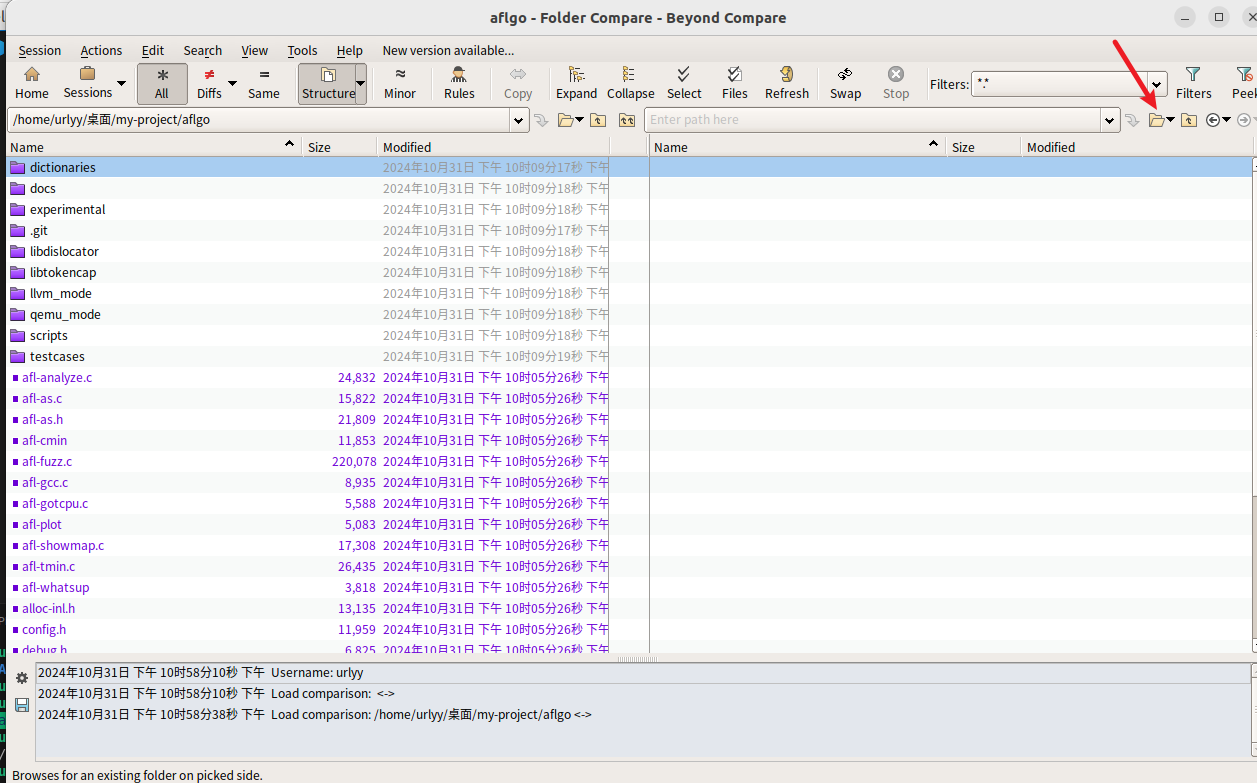Click the Collapse folders icon

(630, 83)
